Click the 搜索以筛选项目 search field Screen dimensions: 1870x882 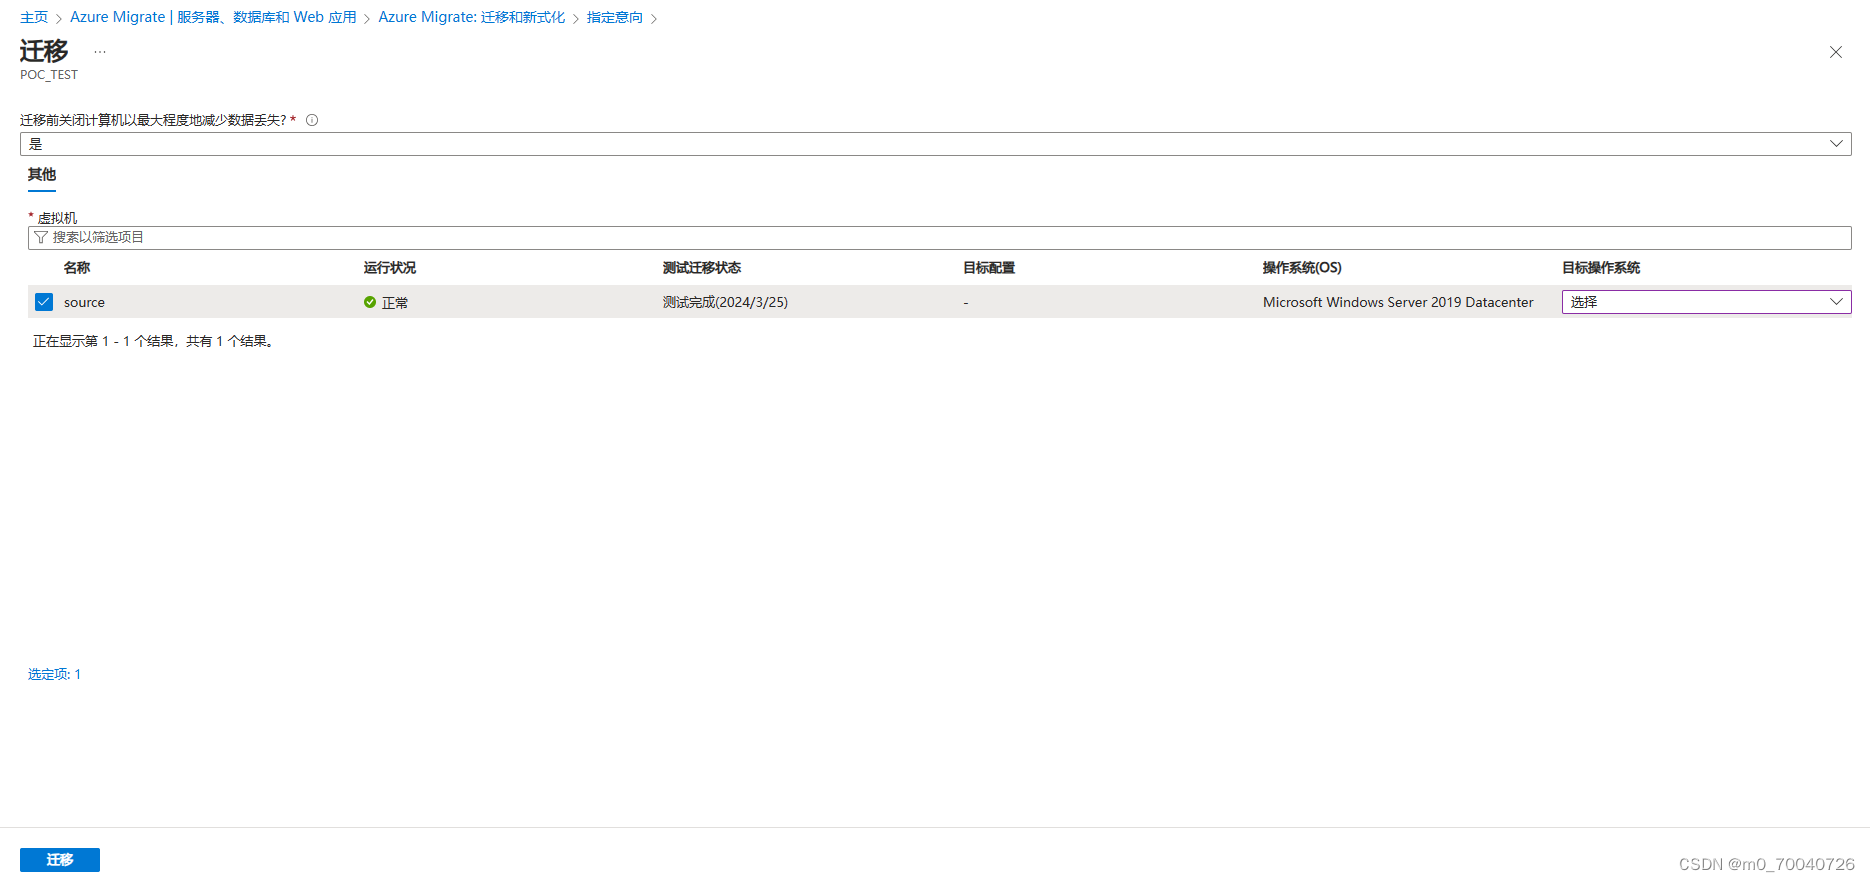click(x=939, y=238)
